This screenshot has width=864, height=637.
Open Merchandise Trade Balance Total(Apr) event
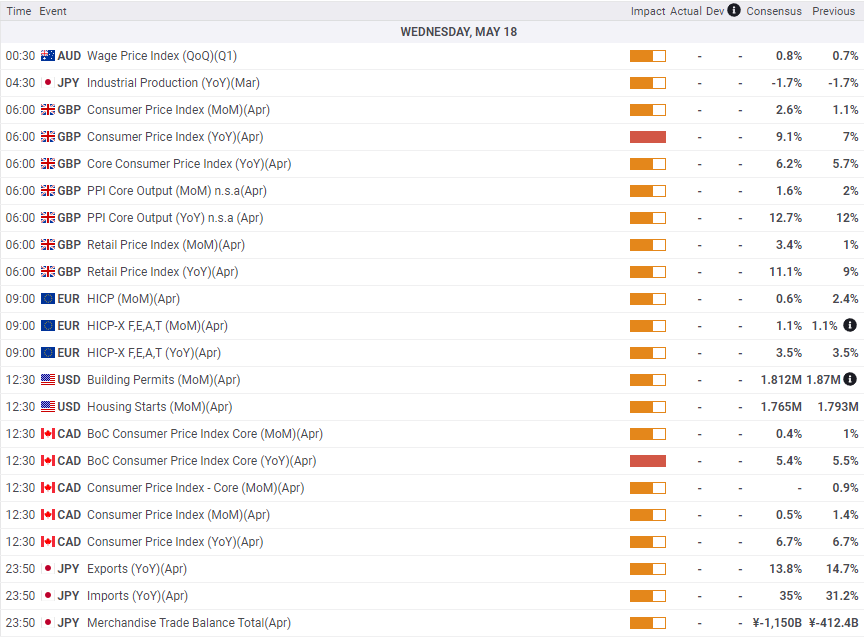pos(189,623)
